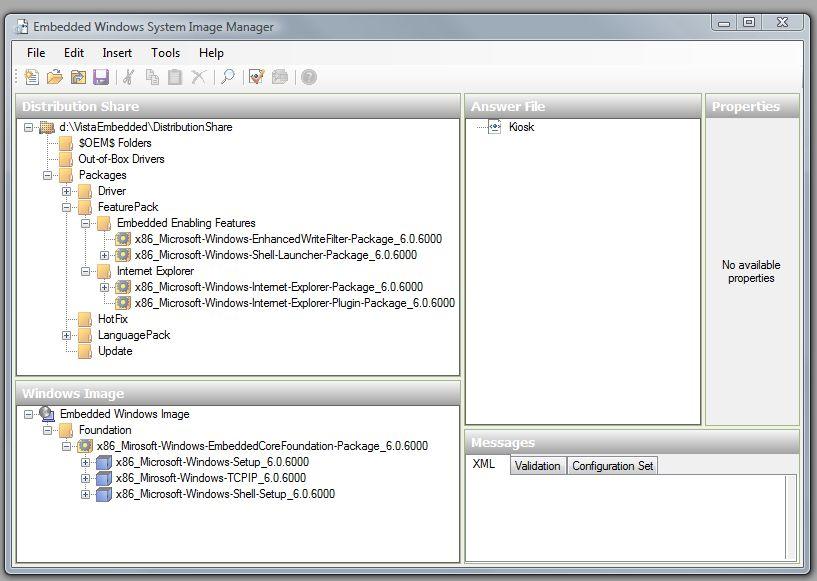The width and height of the screenshot is (817, 581).
Task: Select the Out-of-Box Drivers folder
Action: (121, 159)
